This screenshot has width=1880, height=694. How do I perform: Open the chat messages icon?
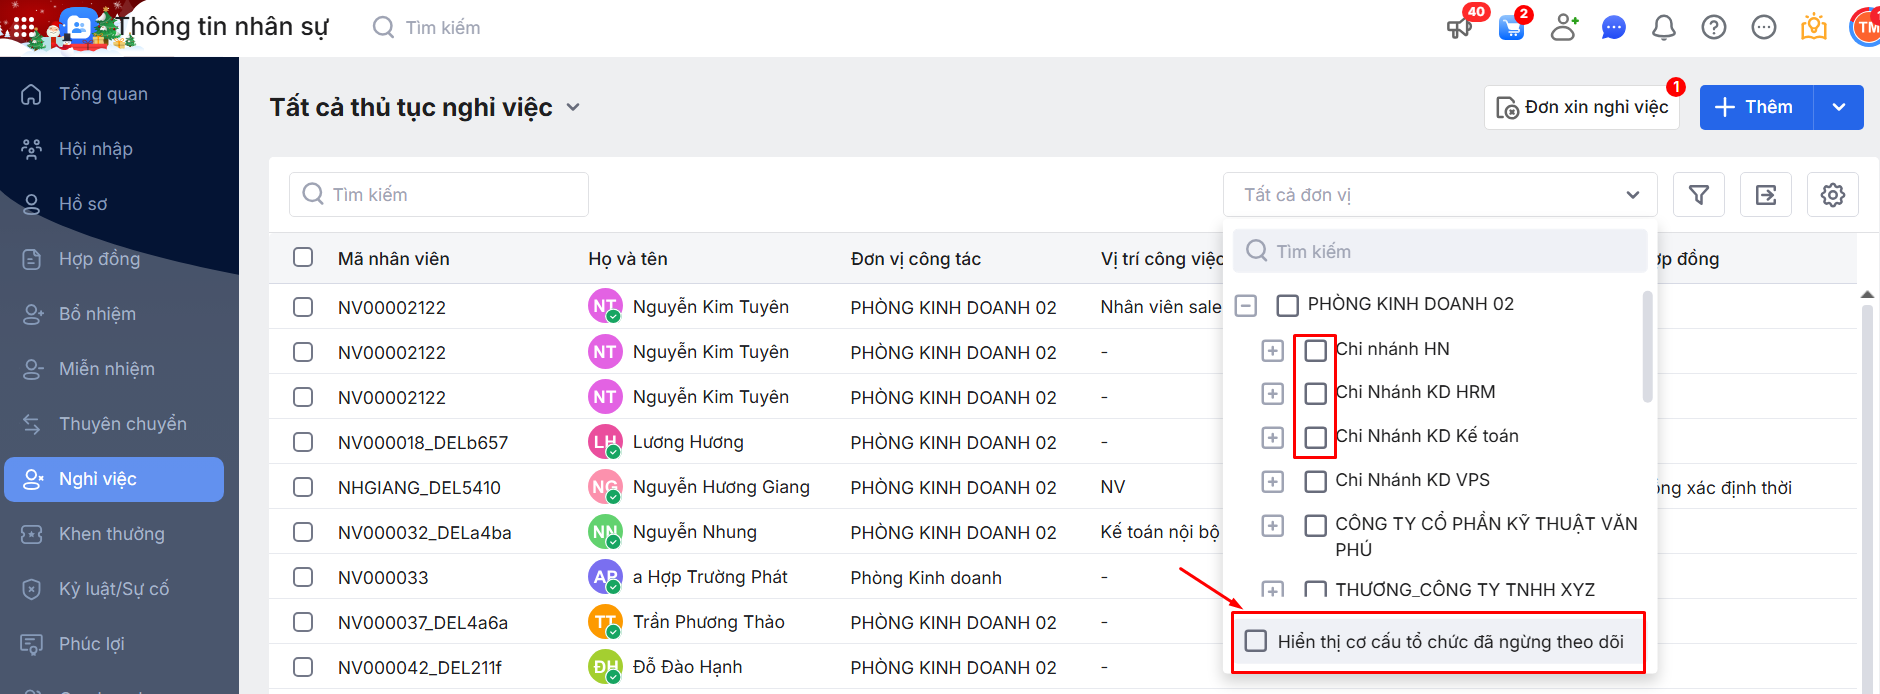click(x=1613, y=27)
